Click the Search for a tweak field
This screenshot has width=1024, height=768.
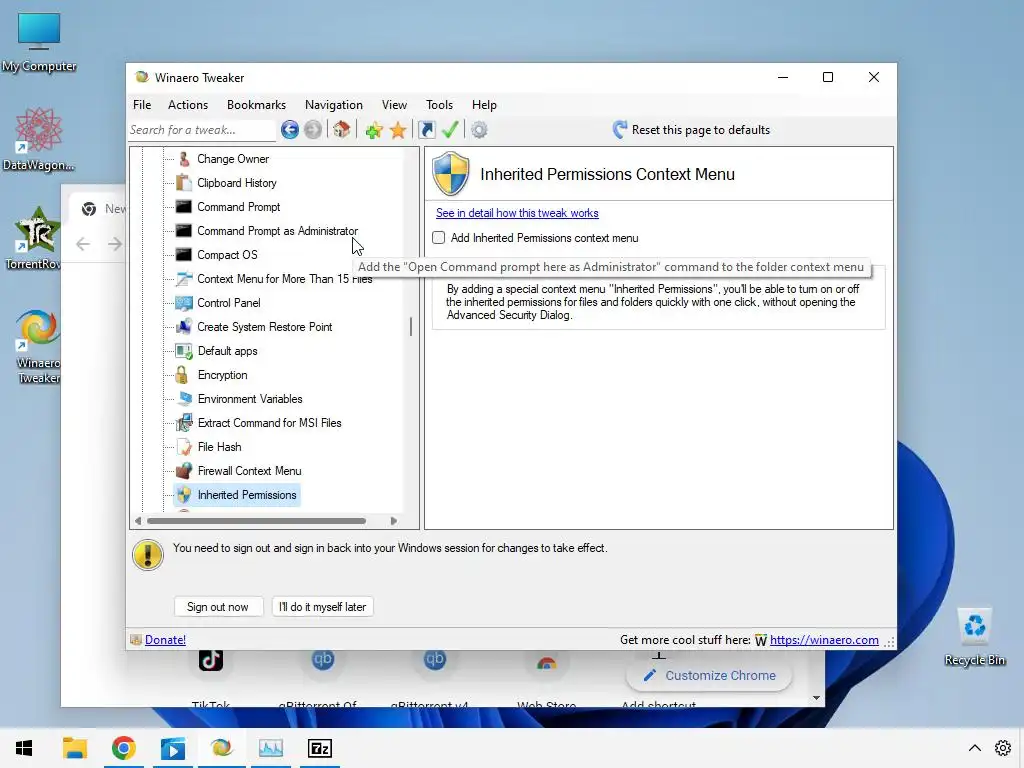202,130
